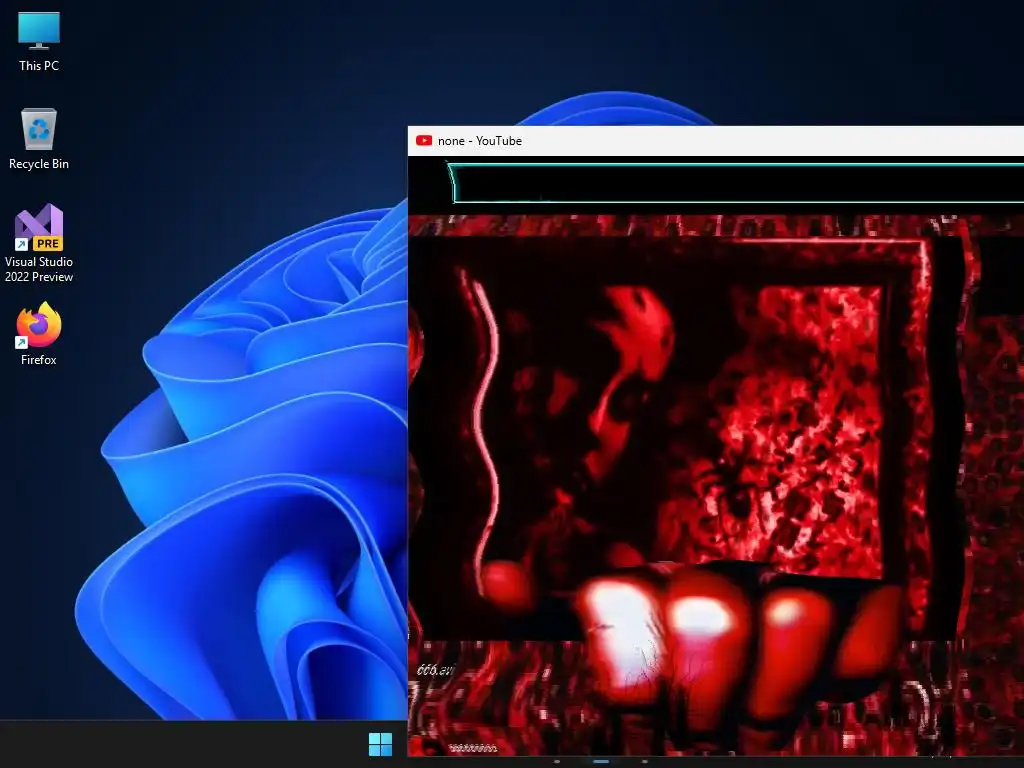
Task: Click the red glitch video frame
Action: tap(716, 486)
